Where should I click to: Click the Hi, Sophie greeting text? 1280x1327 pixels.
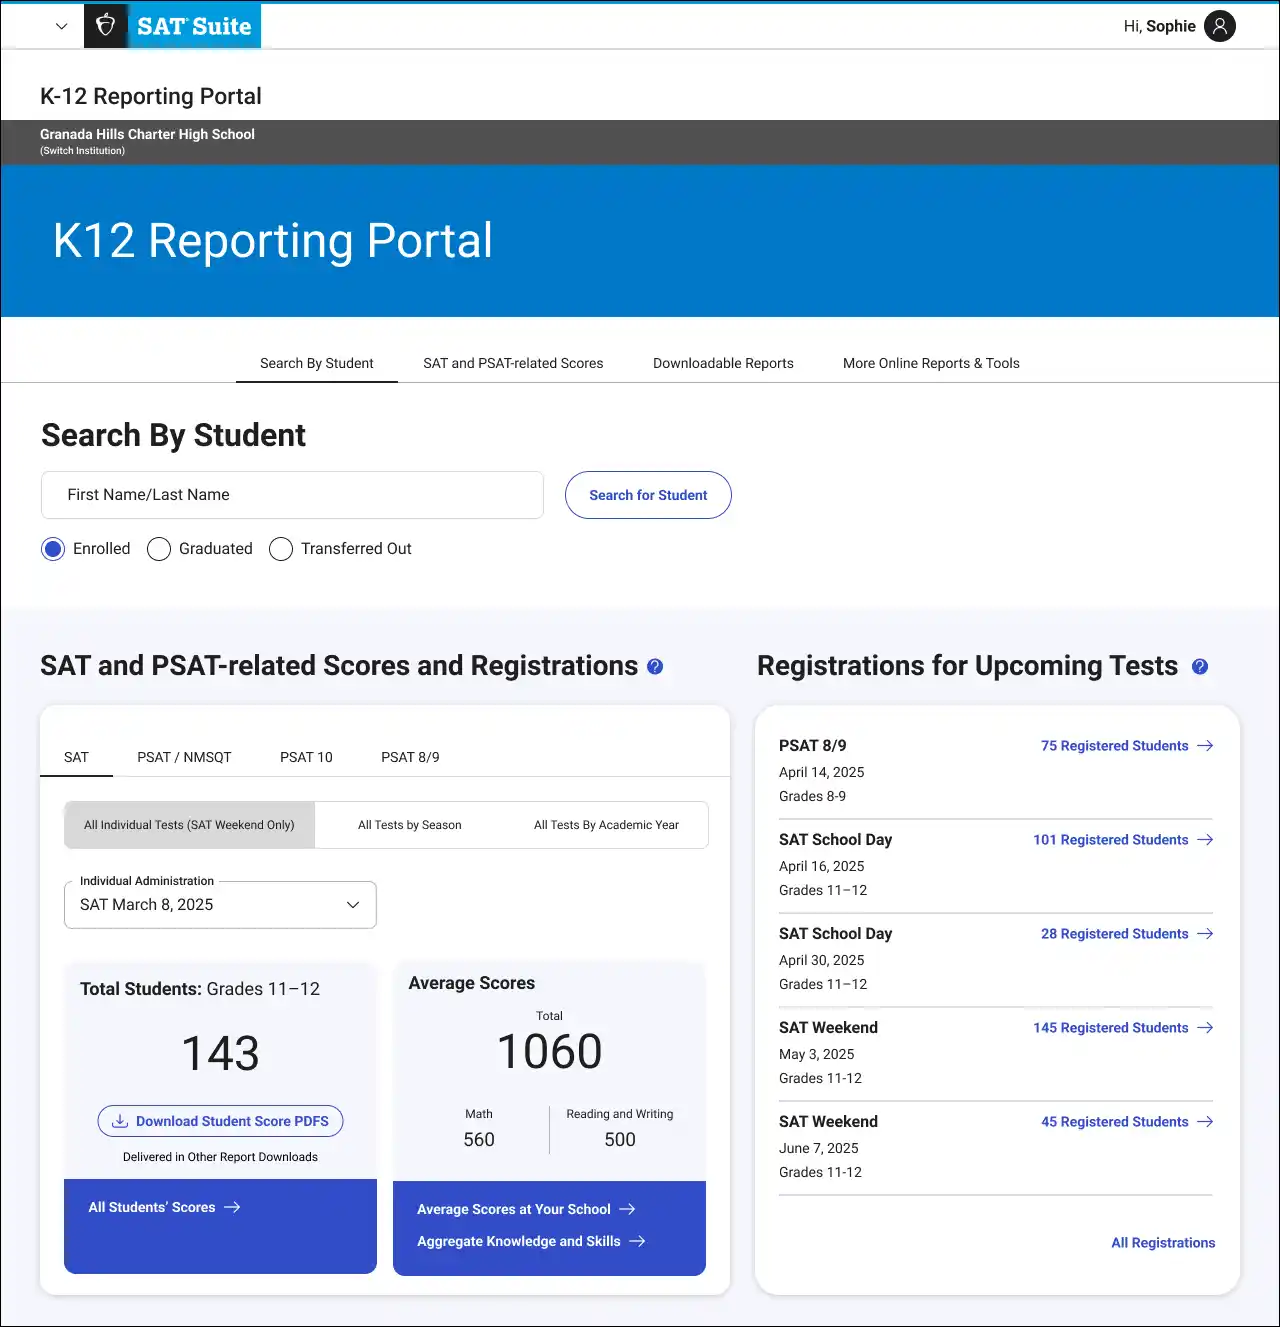pos(1159,26)
